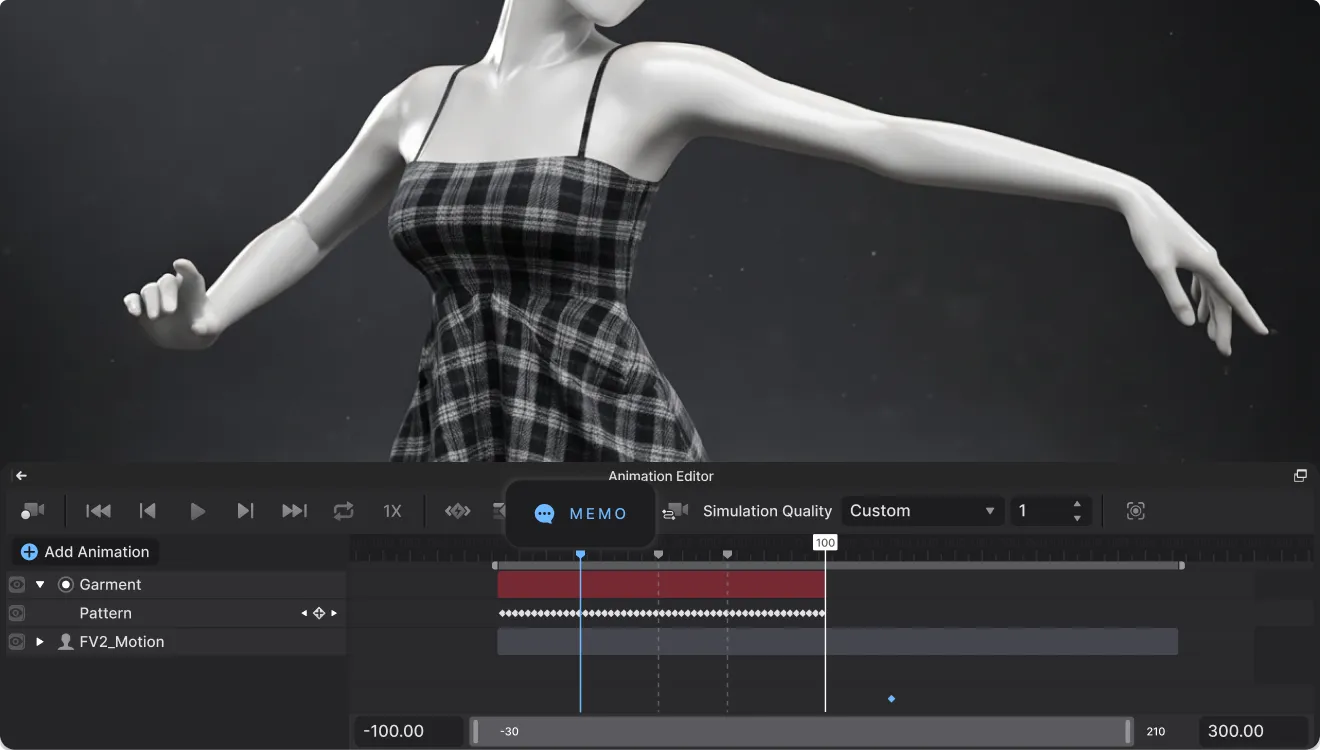The width and height of the screenshot is (1320, 750).
Task: Jump to the last frame icon
Action: (294, 511)
